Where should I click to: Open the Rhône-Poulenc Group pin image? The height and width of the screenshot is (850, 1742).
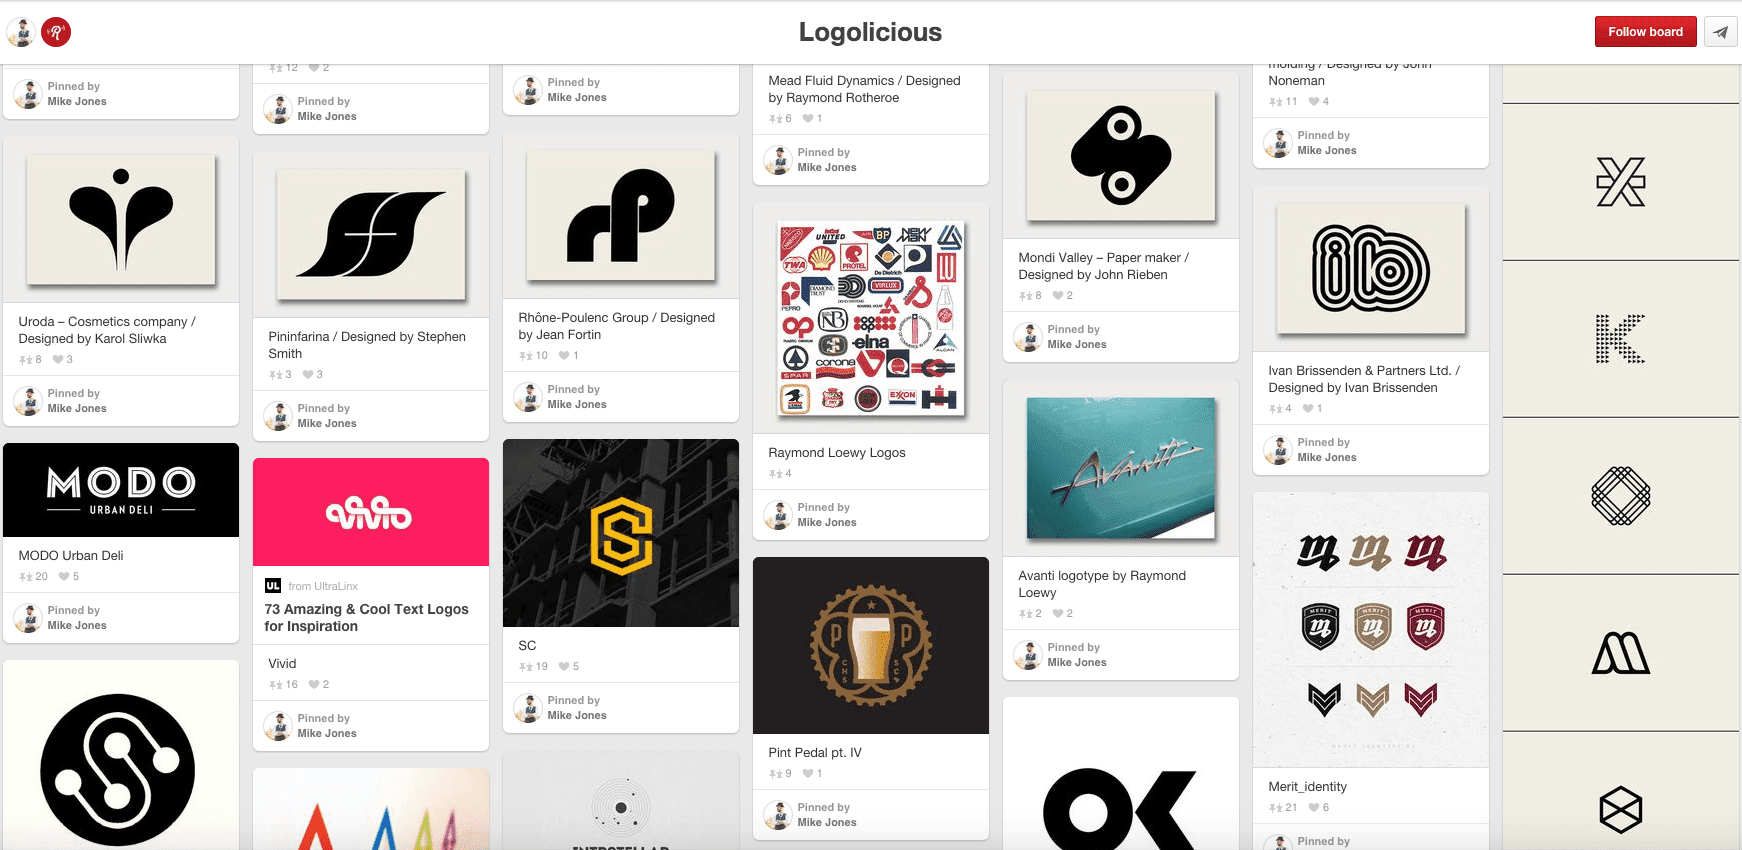(x=620, y=216)
